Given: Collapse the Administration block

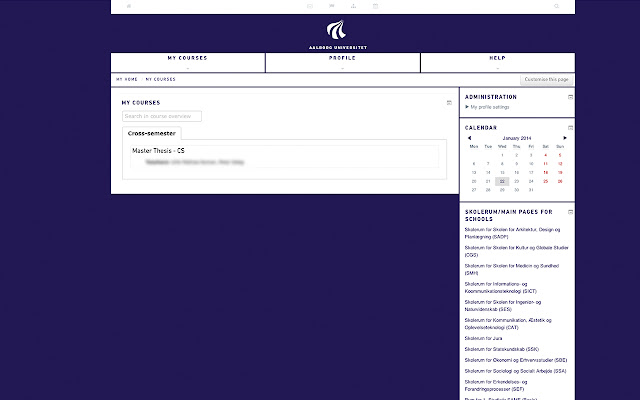Looking at the screenshot, I should coord(571,97).
